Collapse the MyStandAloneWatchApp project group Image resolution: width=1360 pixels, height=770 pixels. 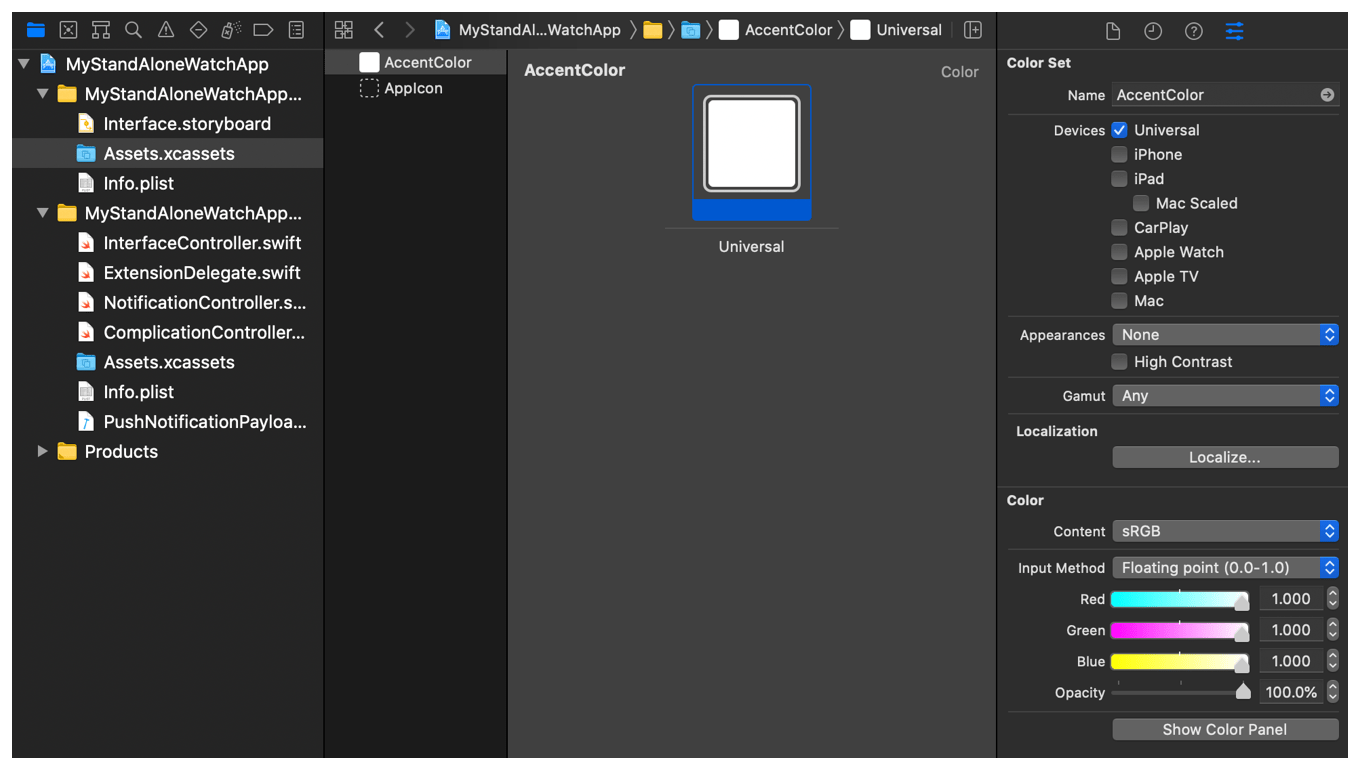[22, 63]
